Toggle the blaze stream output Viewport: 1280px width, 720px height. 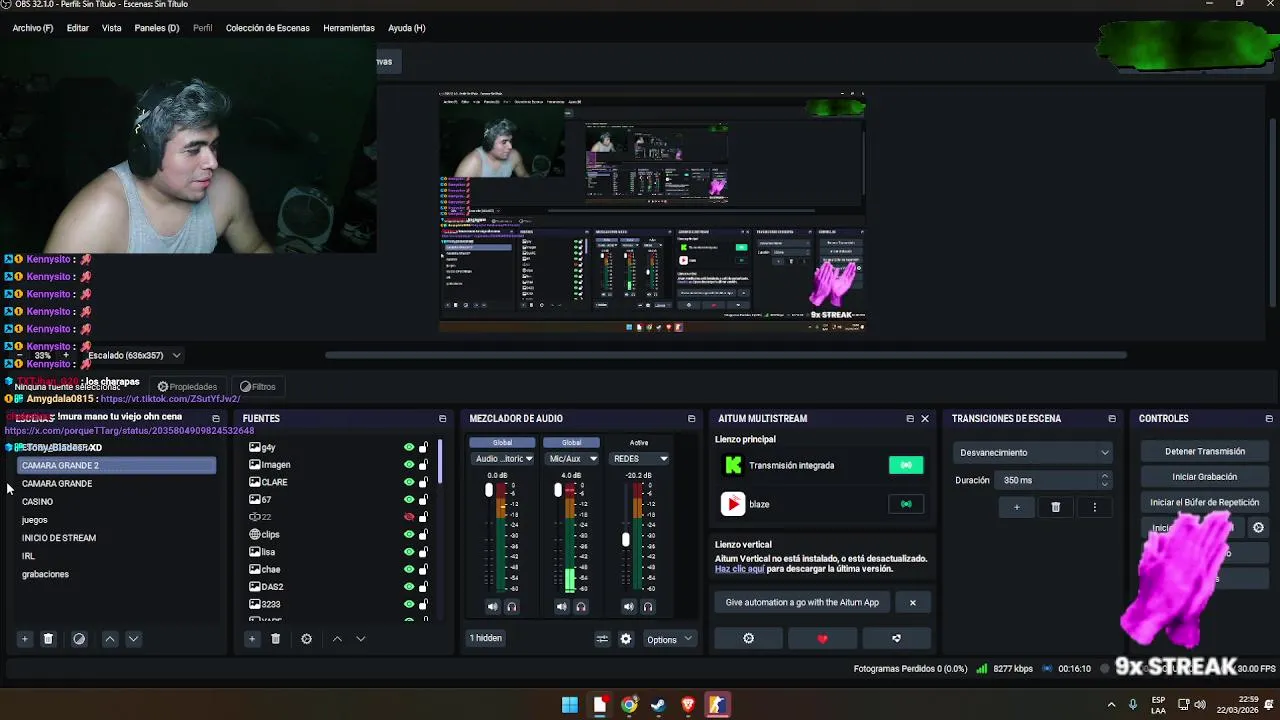(906, 504)
